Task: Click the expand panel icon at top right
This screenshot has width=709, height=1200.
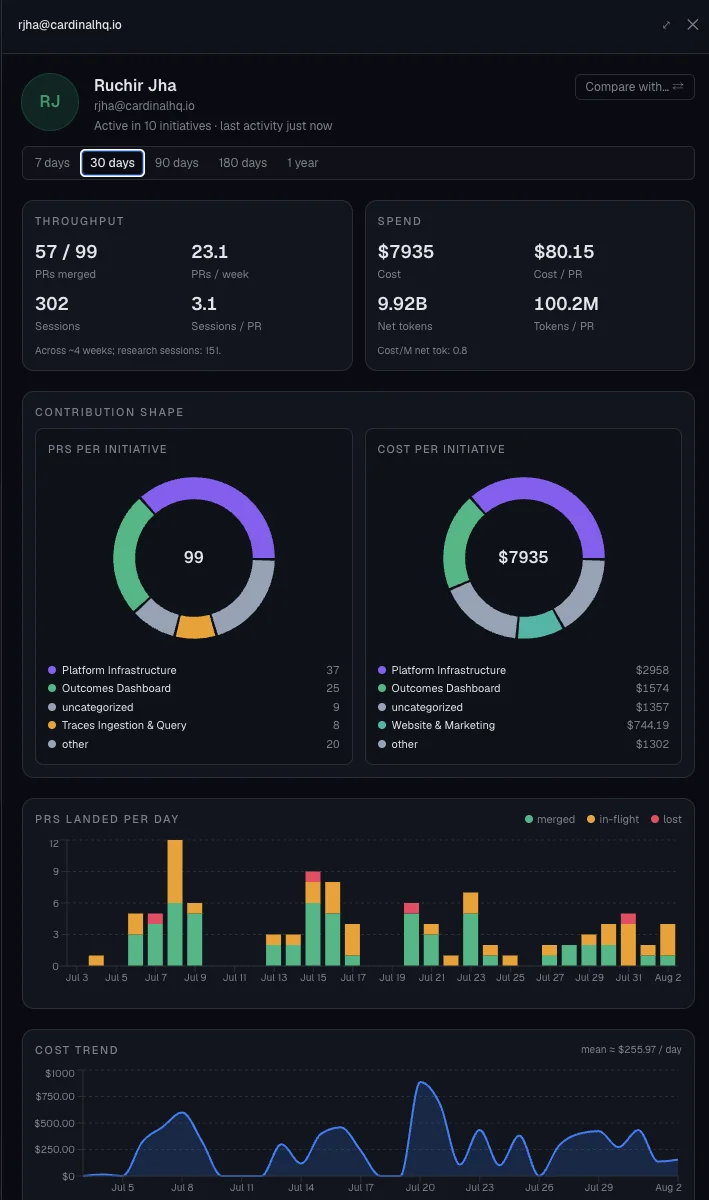Action: pyautogui.click(x=667, y=25)
